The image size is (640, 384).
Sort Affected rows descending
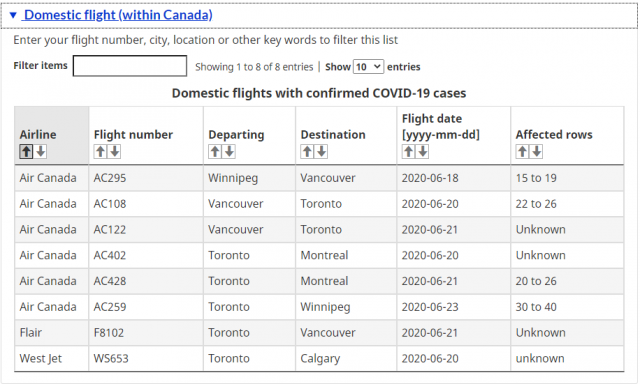pos(537,151)
